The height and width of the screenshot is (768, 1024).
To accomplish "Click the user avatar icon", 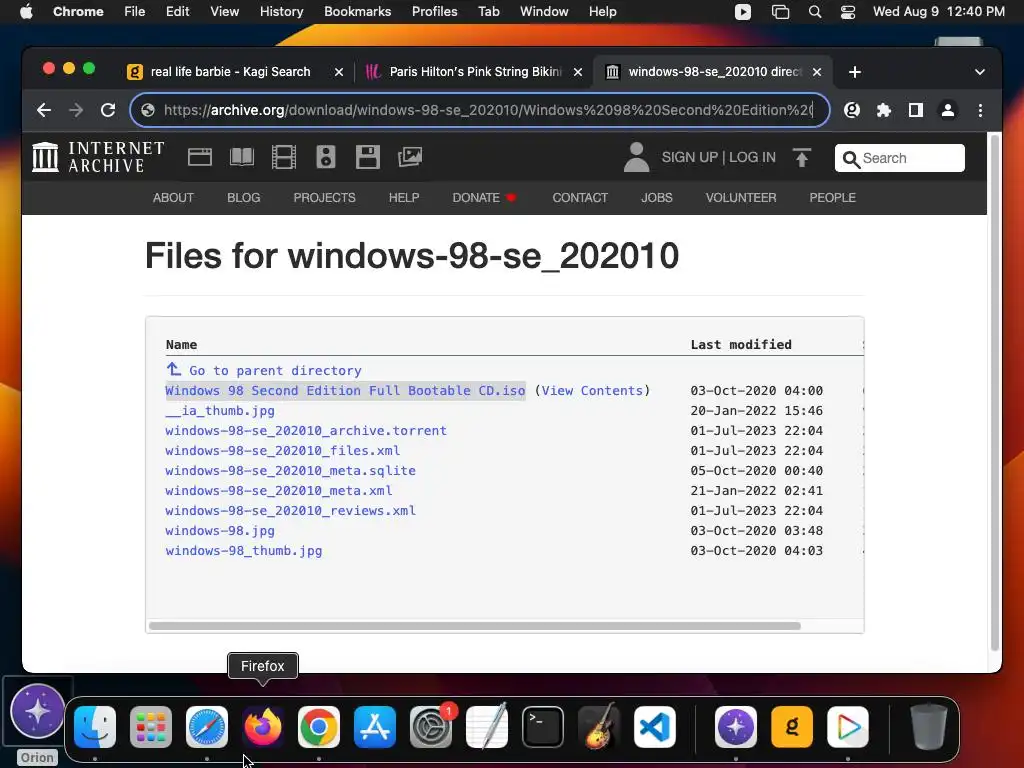I will 636,157.
